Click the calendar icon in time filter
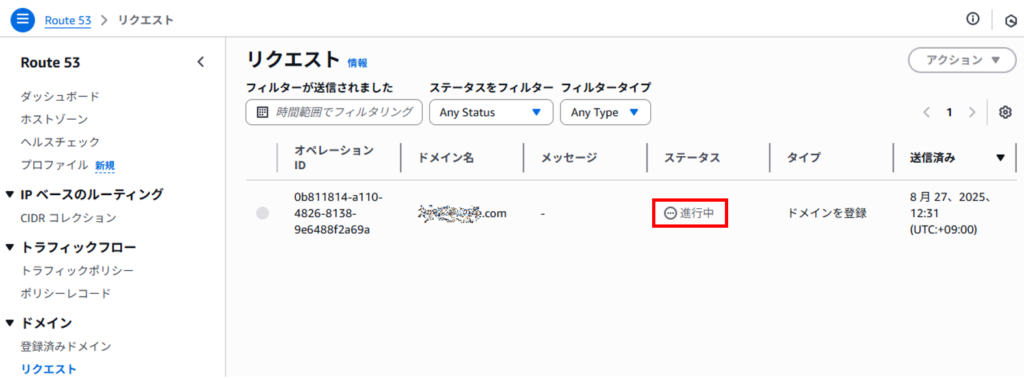 [x=263, y=112]
